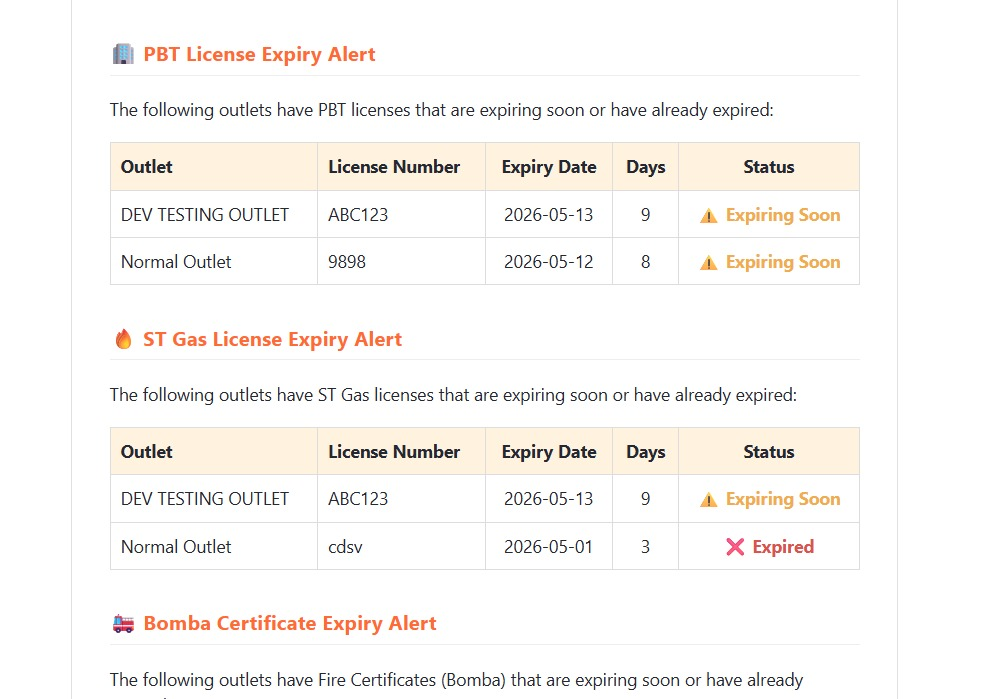This screenshot has width=1004, height=699.
Task: Click days value 8 in PBT table
Action: (645, 262)
